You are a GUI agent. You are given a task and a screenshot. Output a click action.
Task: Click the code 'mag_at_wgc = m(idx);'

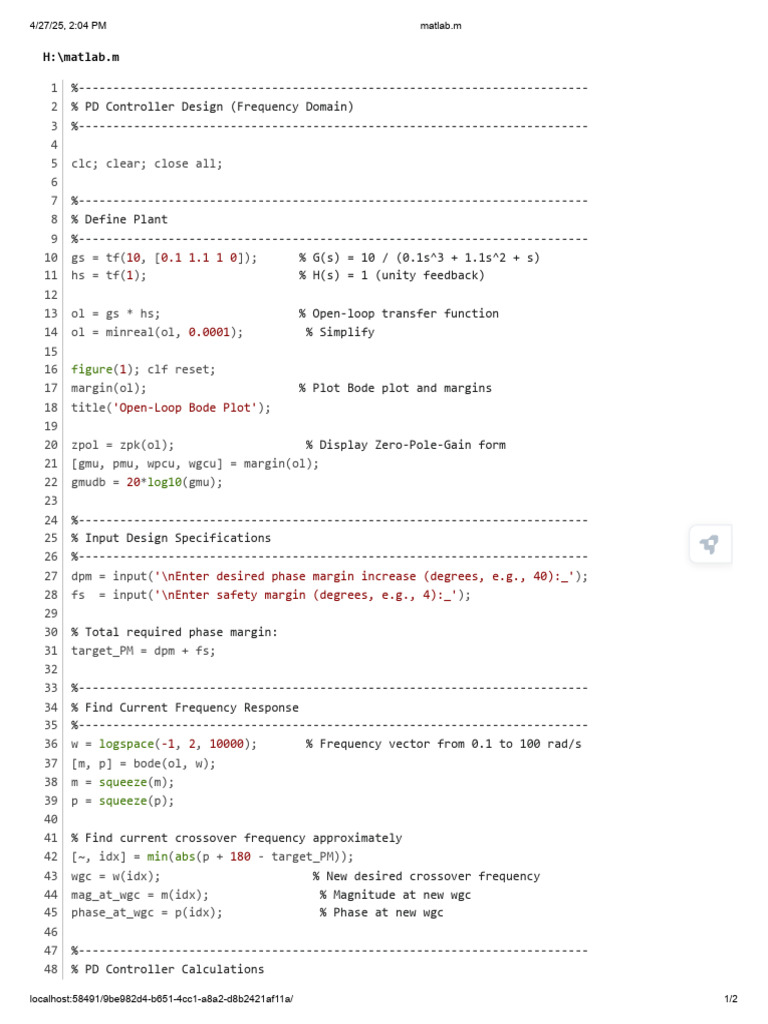[x=140, y=895]
